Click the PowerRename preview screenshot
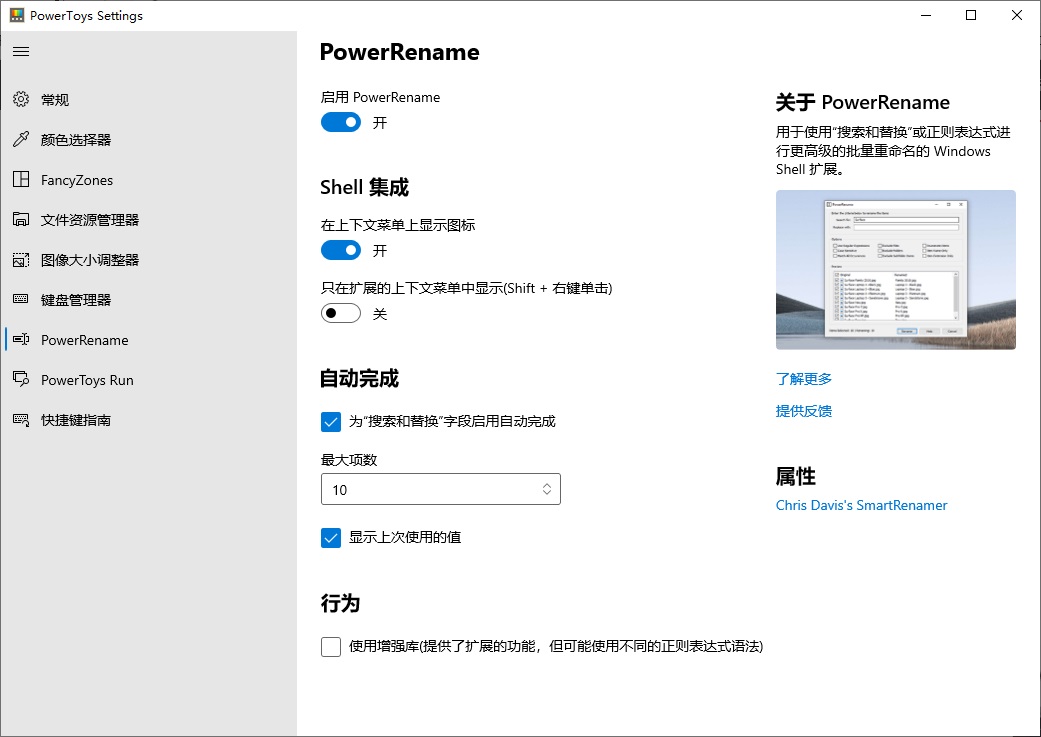The width and height of the screenshot is (1041, 737). 896,270
